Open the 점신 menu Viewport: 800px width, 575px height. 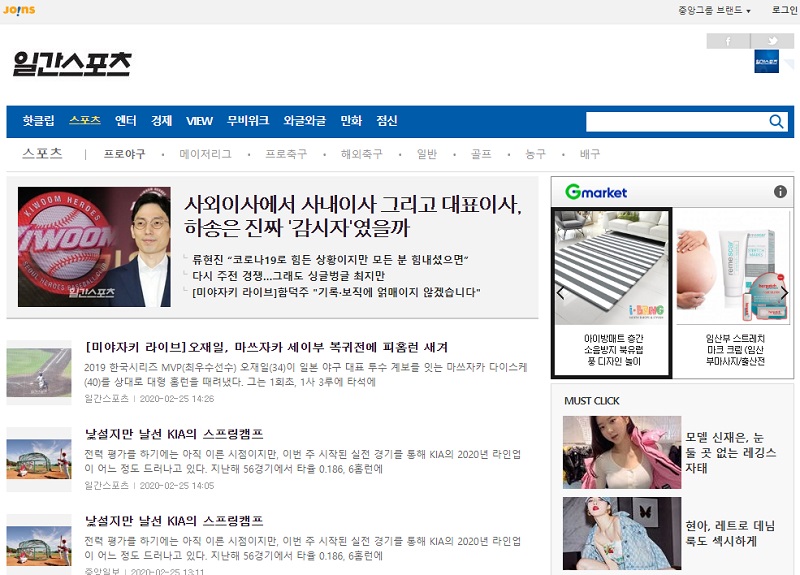(387, 121)
